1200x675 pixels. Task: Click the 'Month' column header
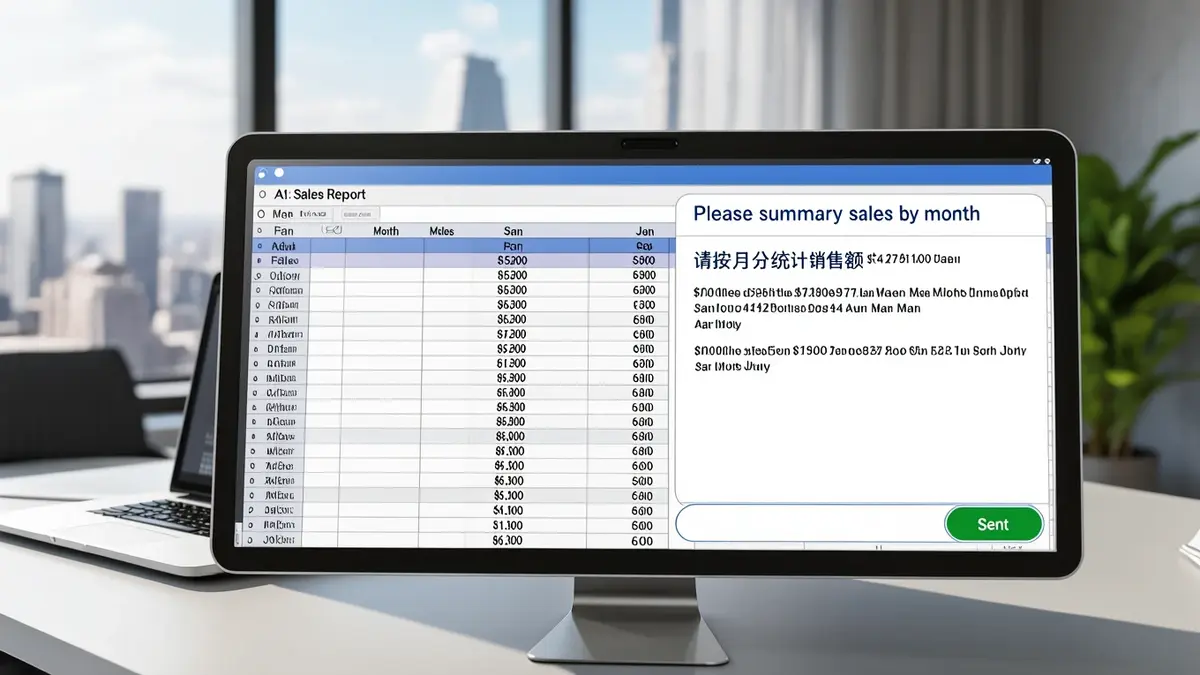pos(386,231)
